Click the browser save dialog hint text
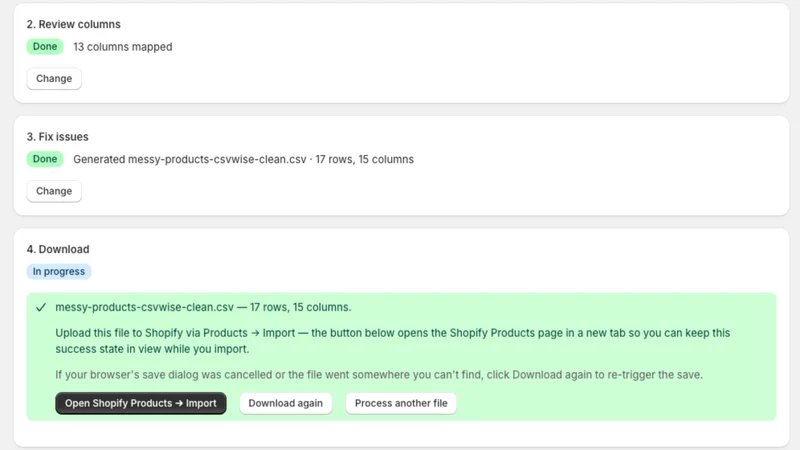The height and width of the screenshot is (450, 800). pyautogui.click(x=379, y=374)
